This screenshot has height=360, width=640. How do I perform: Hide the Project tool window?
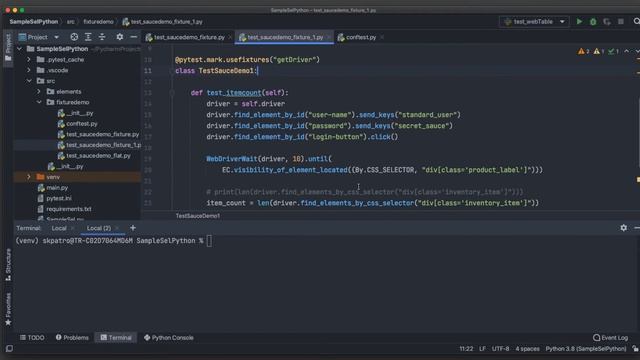tap(133, 37)
